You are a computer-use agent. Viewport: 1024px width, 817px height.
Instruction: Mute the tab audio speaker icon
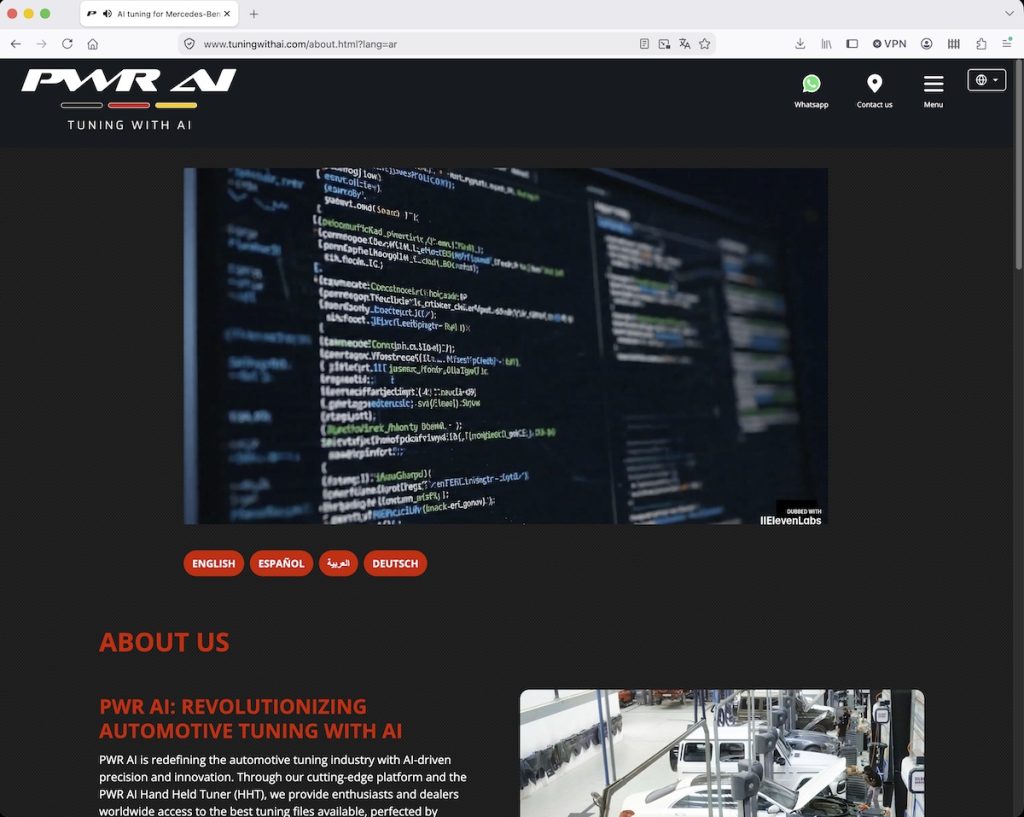tap(107, 14)
